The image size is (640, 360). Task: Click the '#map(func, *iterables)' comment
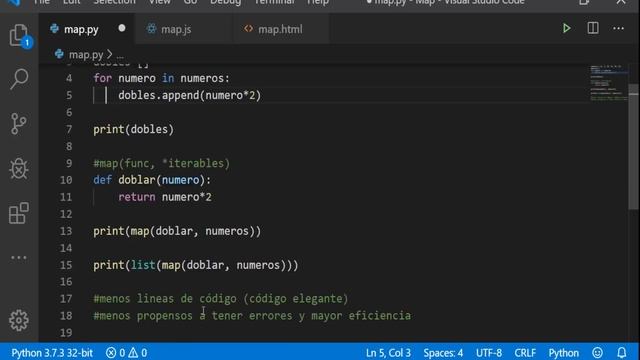tap(162, 163)
